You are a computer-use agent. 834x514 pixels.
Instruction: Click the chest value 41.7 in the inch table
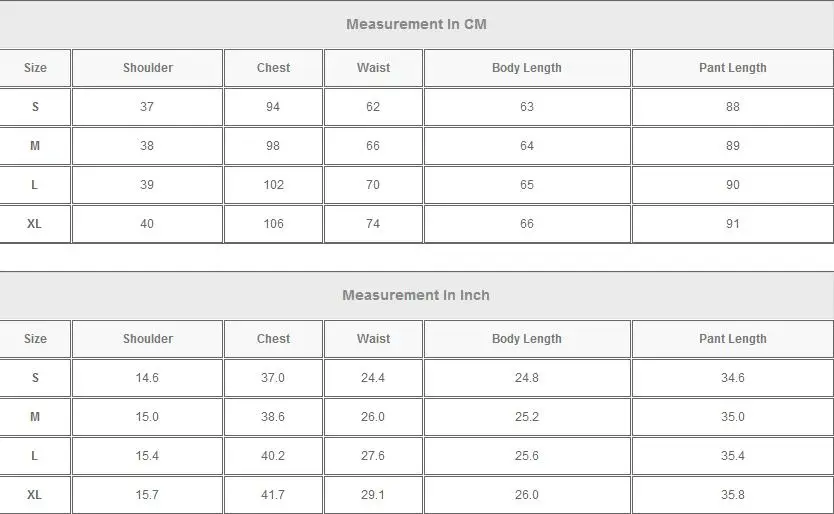[x=273, y=495]
